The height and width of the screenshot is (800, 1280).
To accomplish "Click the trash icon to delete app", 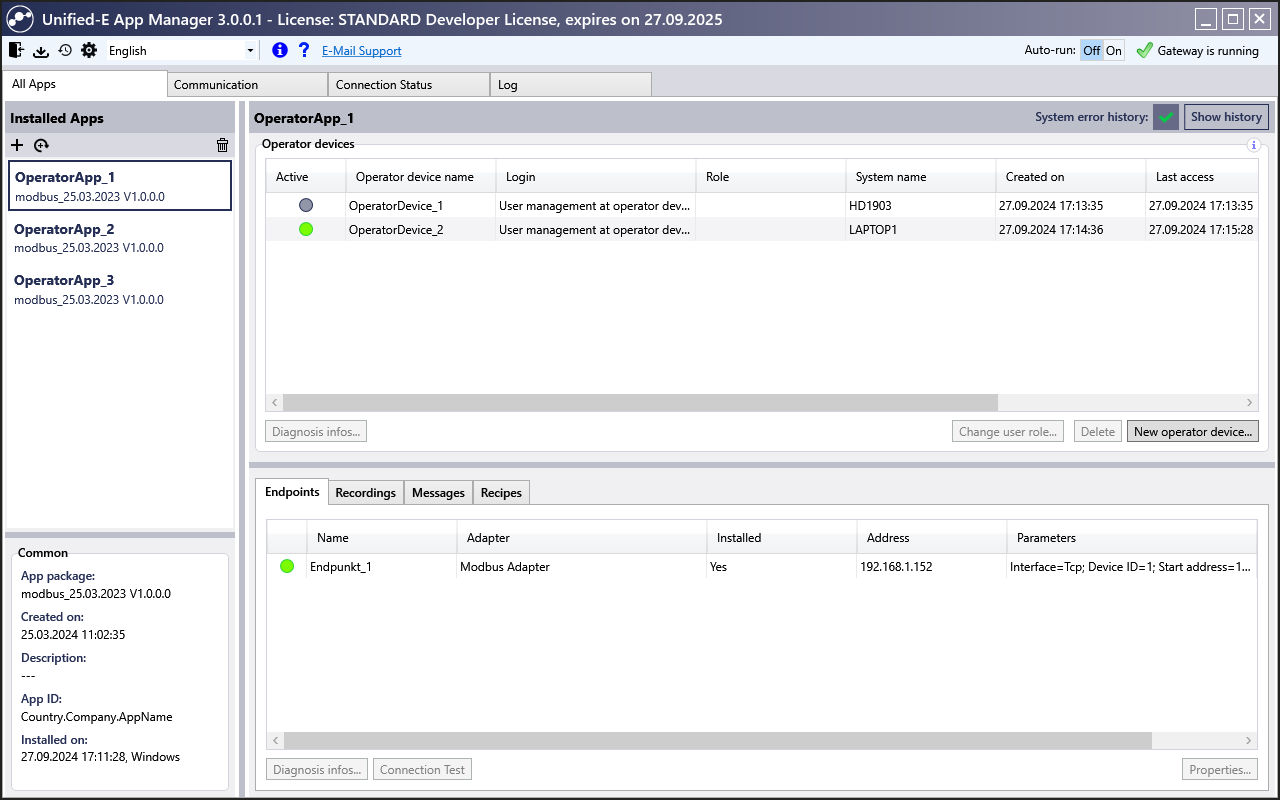I will 222,145.
